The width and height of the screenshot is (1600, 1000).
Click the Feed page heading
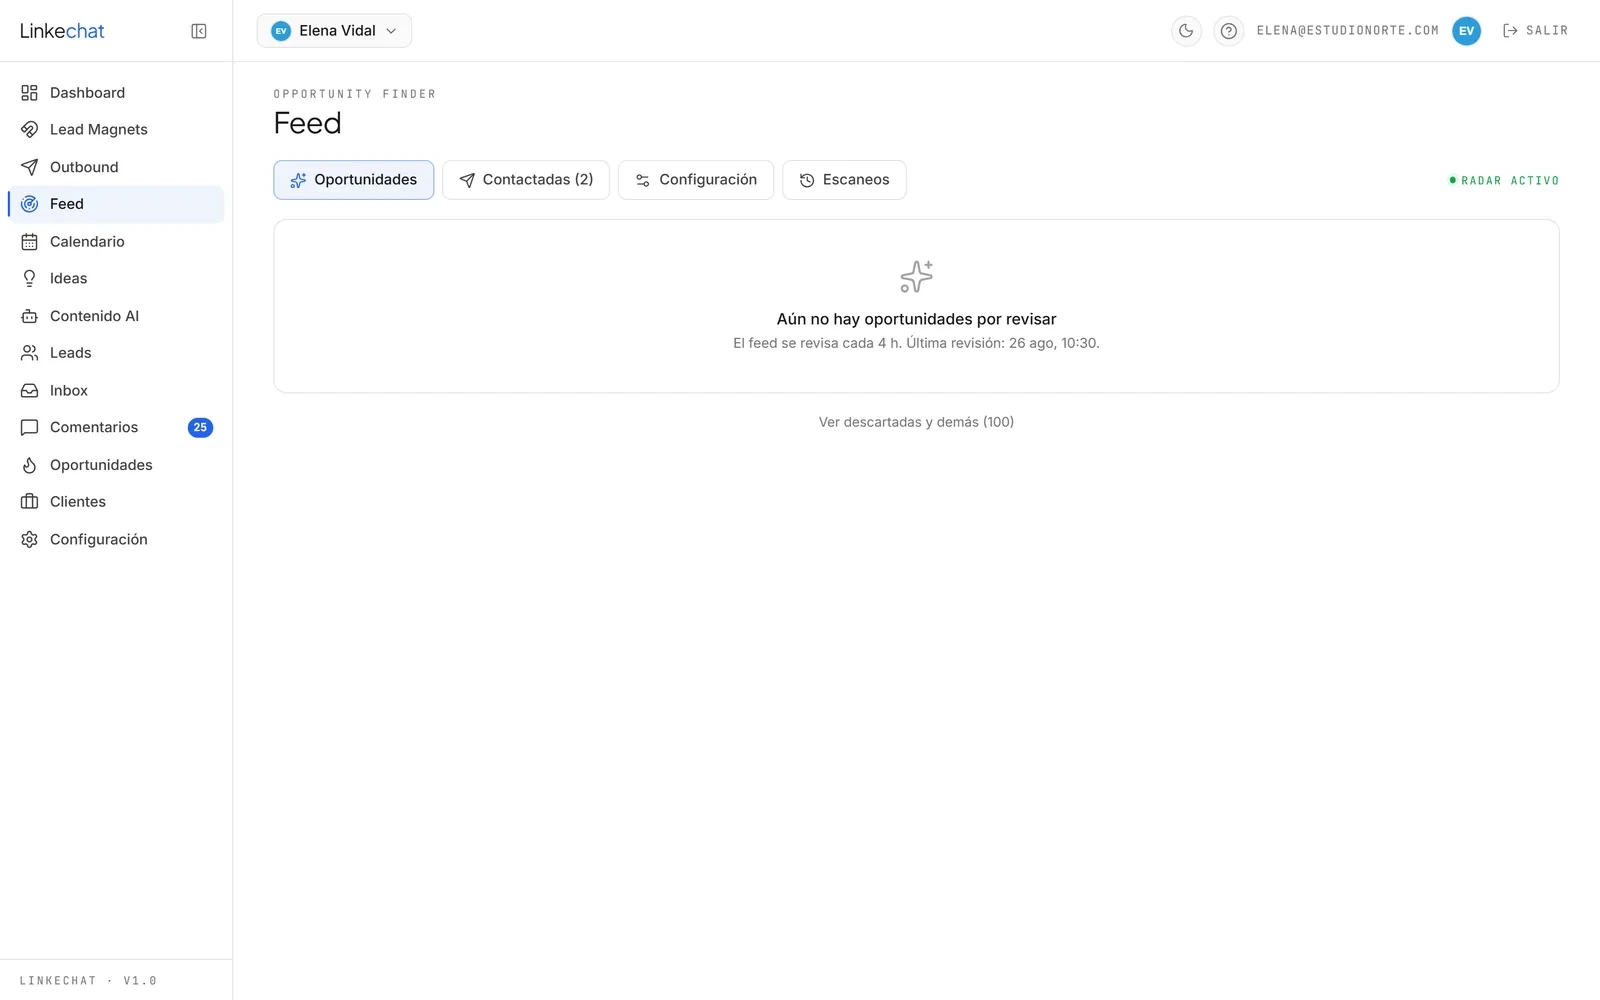(308, 123)
